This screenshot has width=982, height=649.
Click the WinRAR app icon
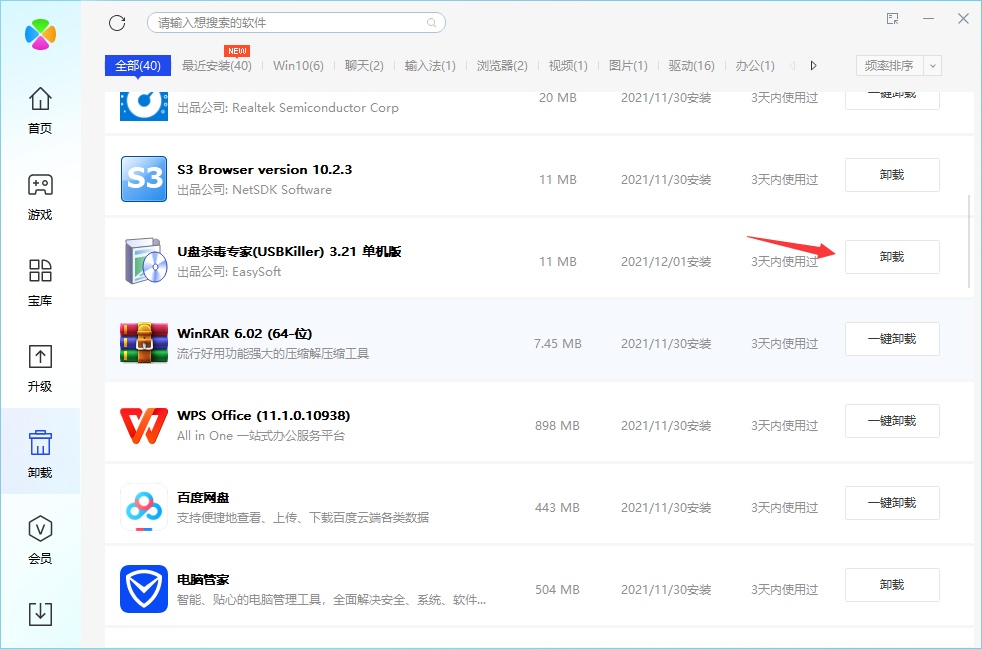click(144, 343)
